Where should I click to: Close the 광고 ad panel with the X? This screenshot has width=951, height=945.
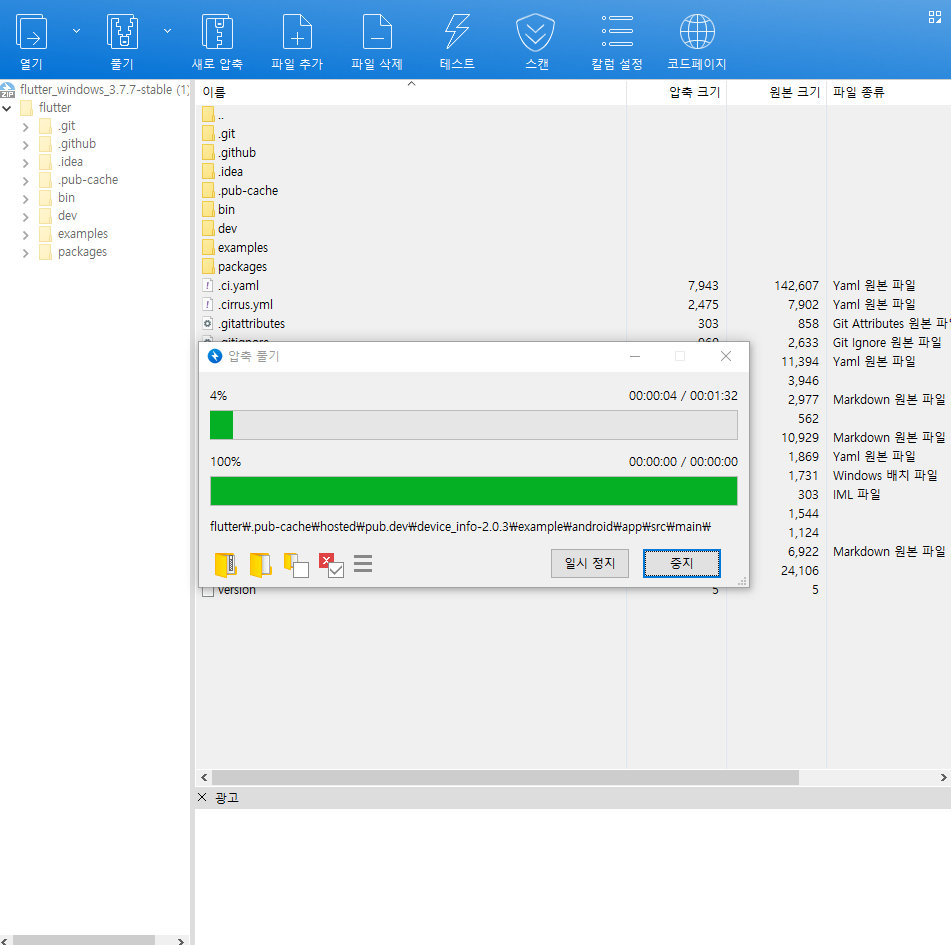pos(202,797)
